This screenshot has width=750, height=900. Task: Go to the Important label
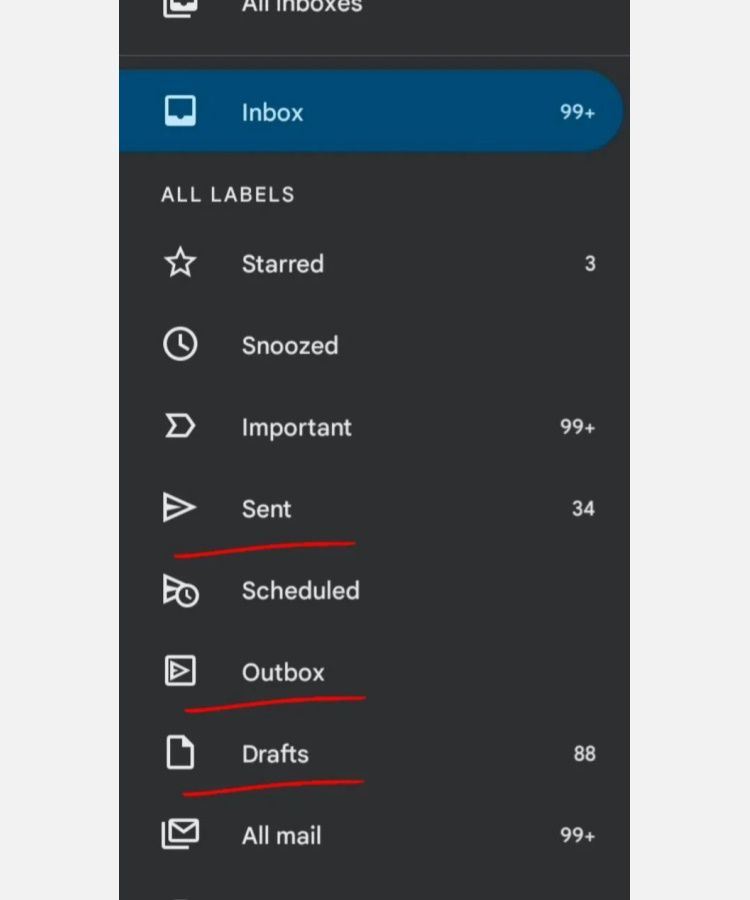coord(374,427)
